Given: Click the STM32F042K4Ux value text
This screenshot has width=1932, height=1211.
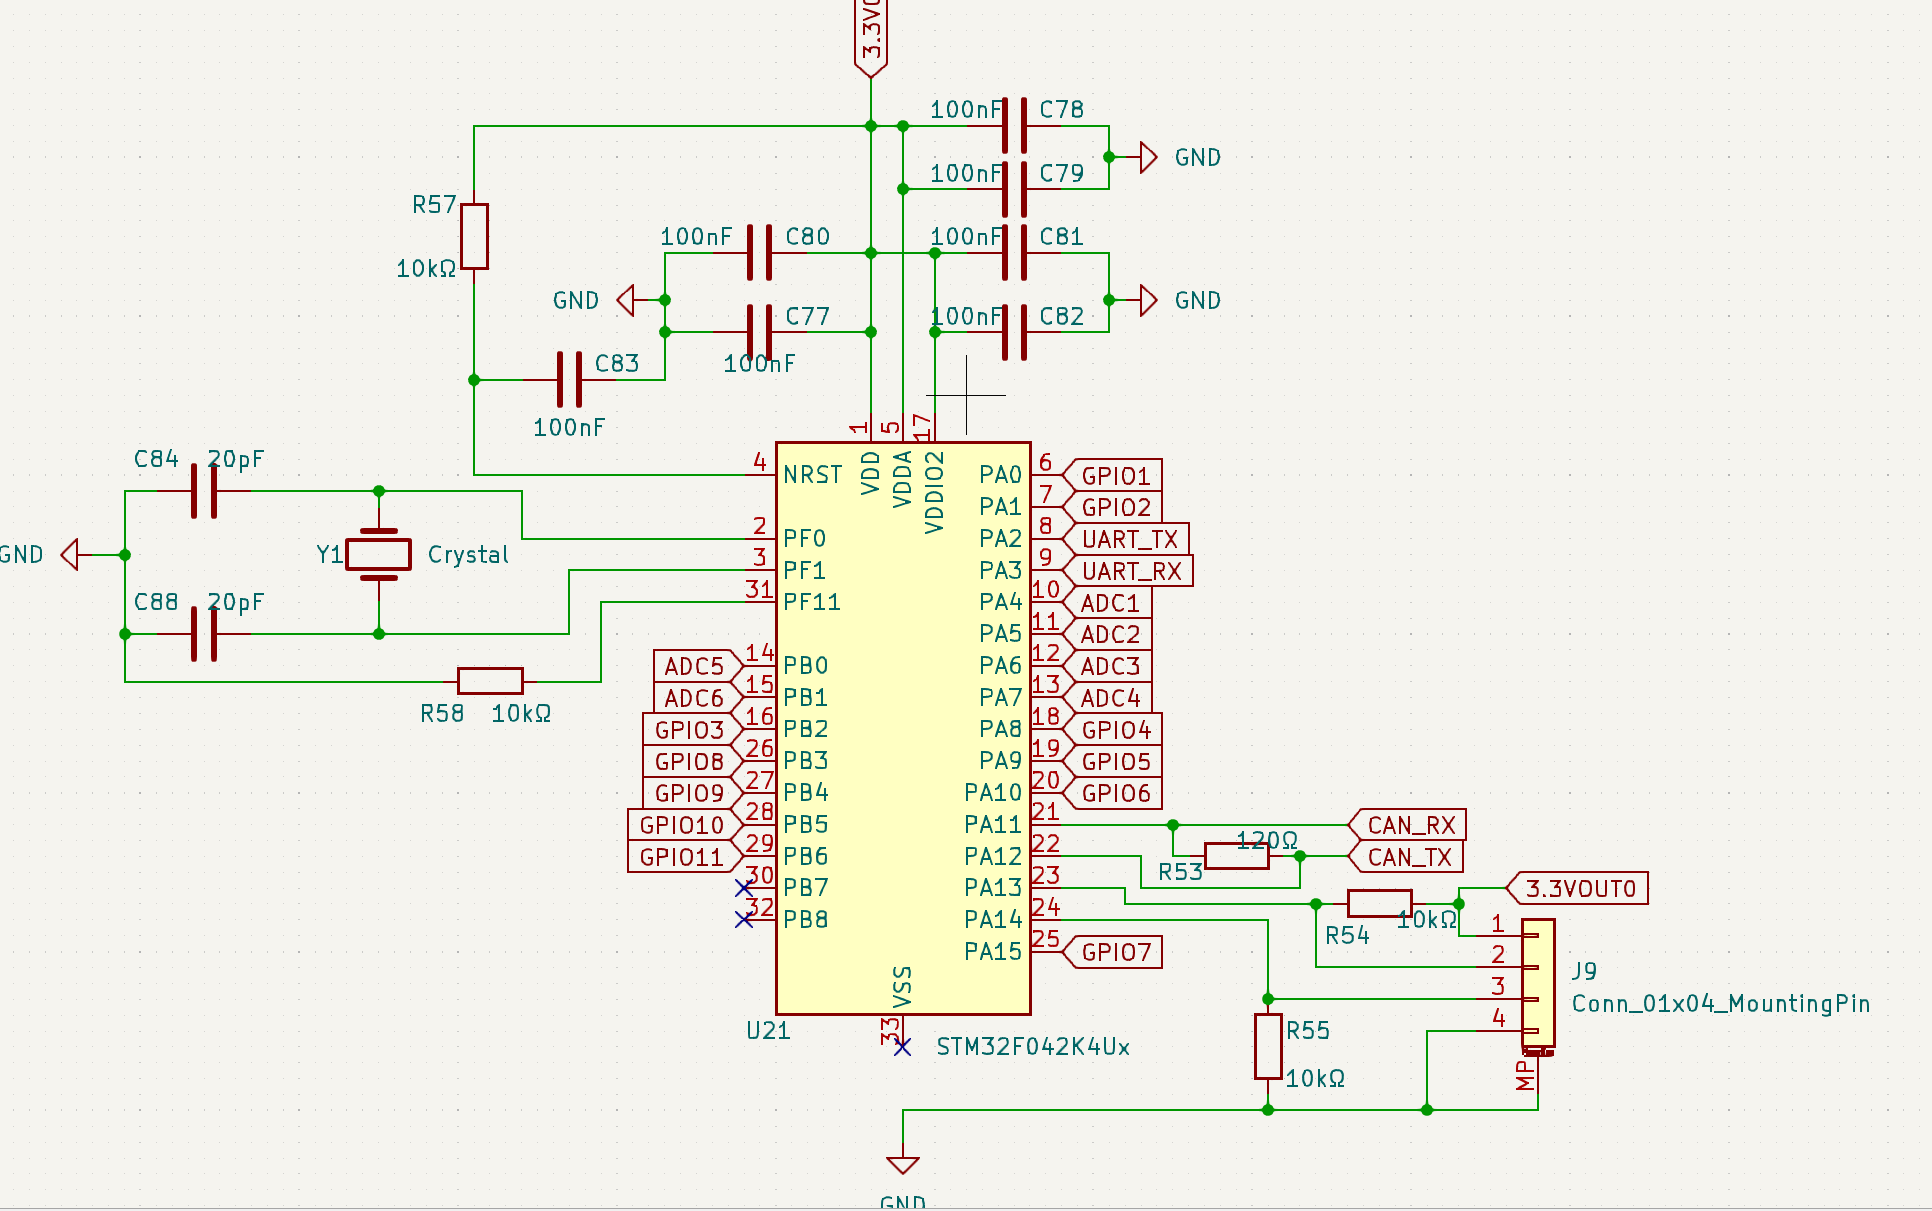Looking at the screenshot, I should [x=1033, y=1047].
